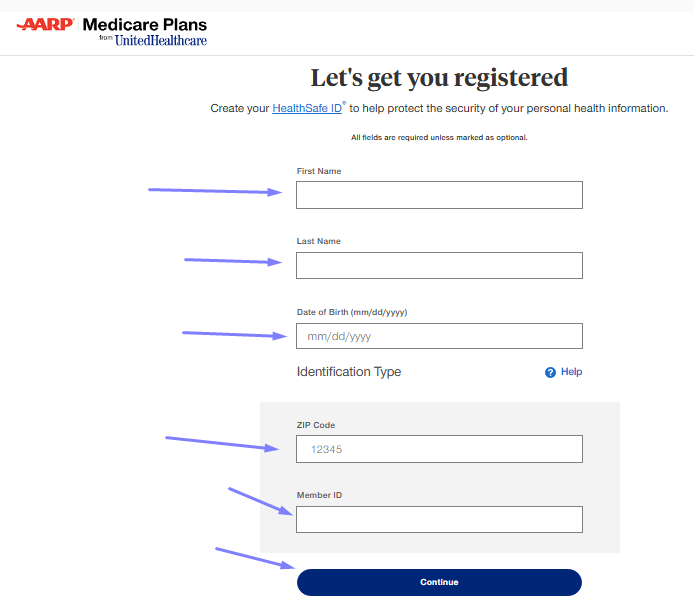The height and width of the screenshot is (611, 694).
Task: Select the ZIP Code field showing 12345
Action: tap(439, 449)
